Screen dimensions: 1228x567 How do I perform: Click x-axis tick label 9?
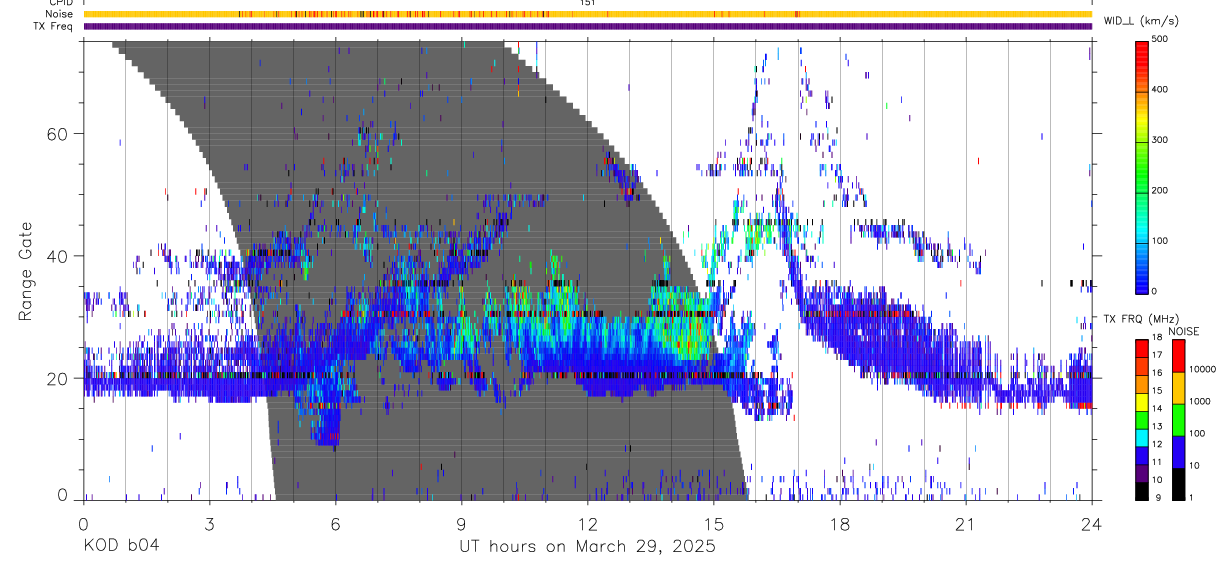pyautogui.click(x=461, y=524)
